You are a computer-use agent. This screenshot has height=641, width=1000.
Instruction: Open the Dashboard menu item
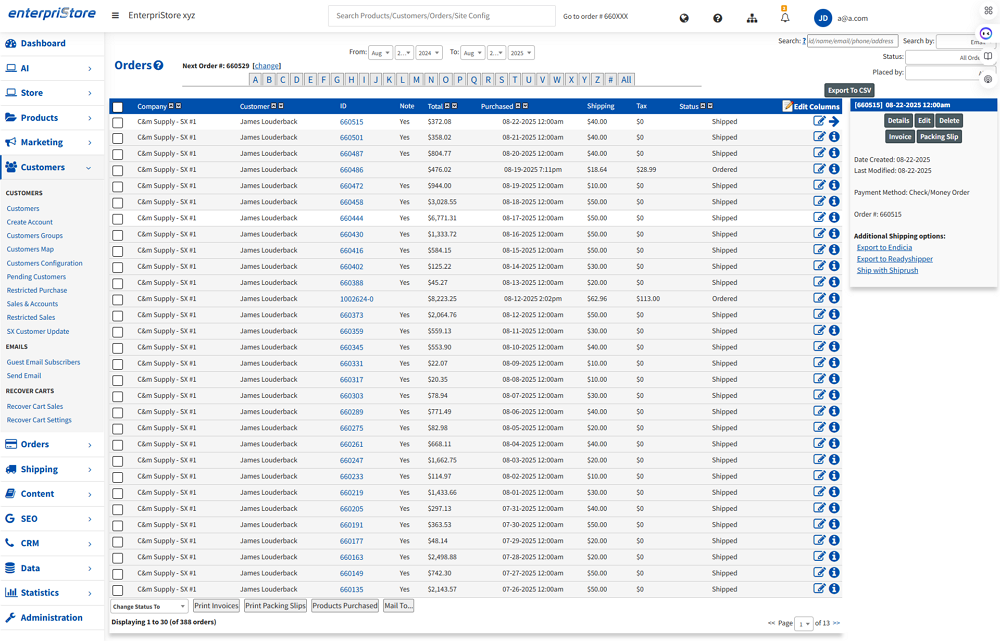tap(43, 43)
